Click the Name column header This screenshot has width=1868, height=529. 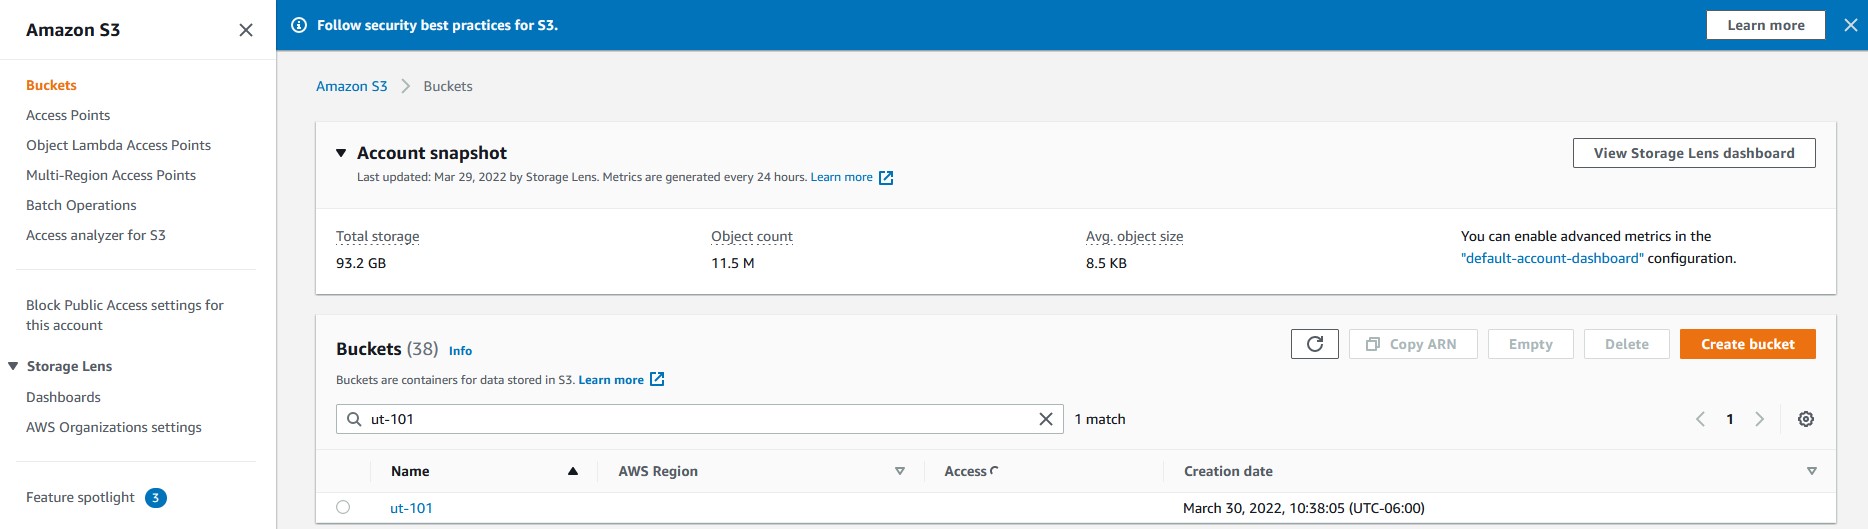click(x=410, y=471)
